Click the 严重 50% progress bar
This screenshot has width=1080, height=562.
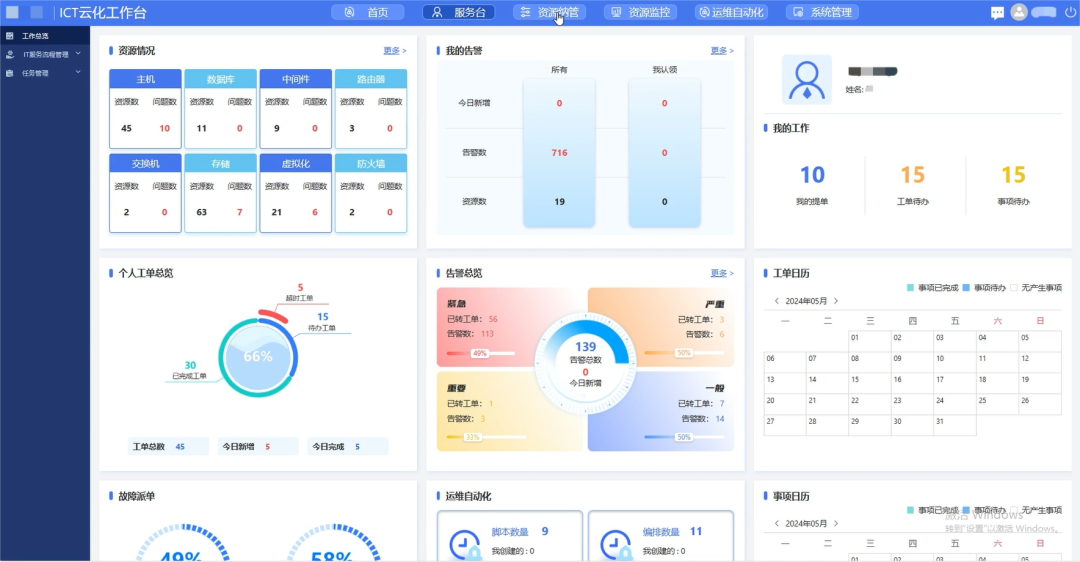[x=684, y=353]
